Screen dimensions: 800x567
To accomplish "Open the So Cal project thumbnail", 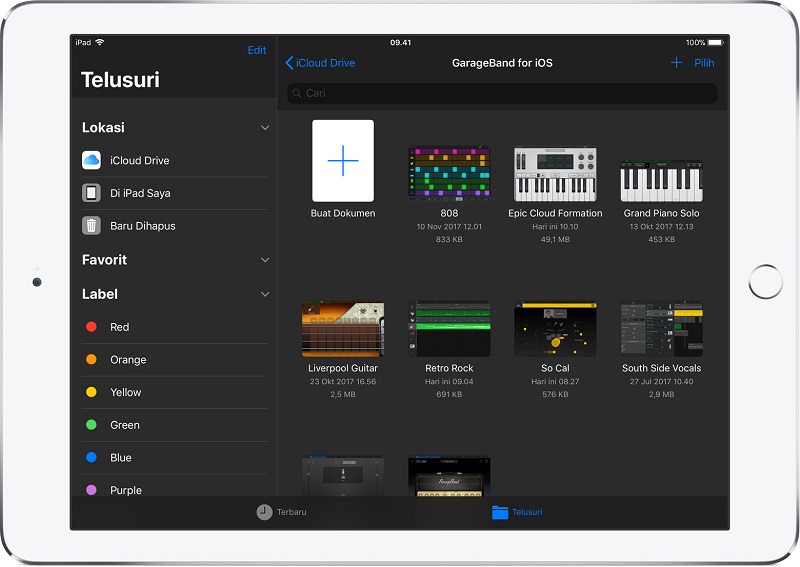I will [x=555, y=329].
